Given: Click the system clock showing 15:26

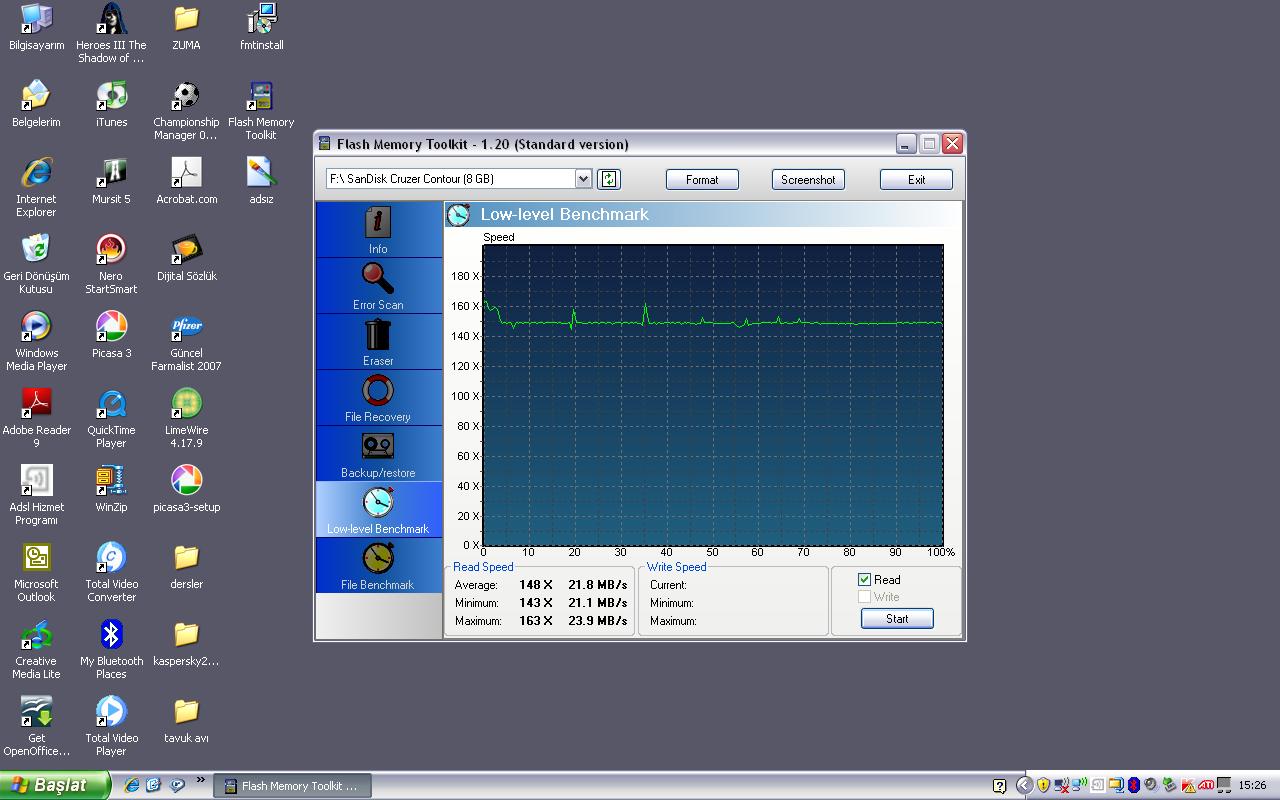Looking at the screenshot, I should coord(1252,786).
